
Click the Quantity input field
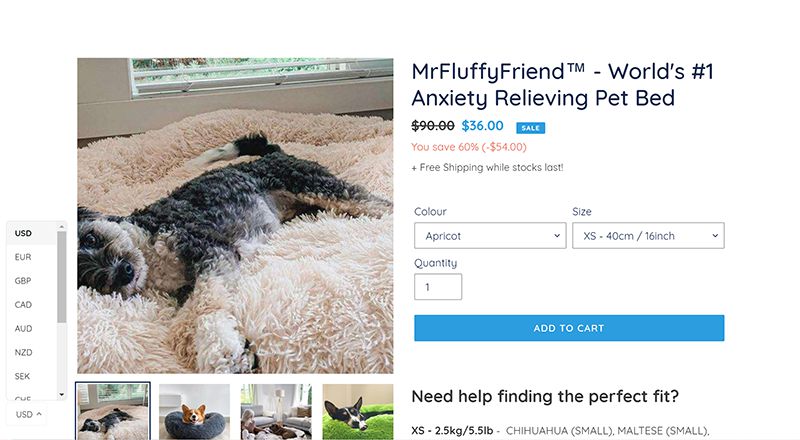[x=438, y=287]
